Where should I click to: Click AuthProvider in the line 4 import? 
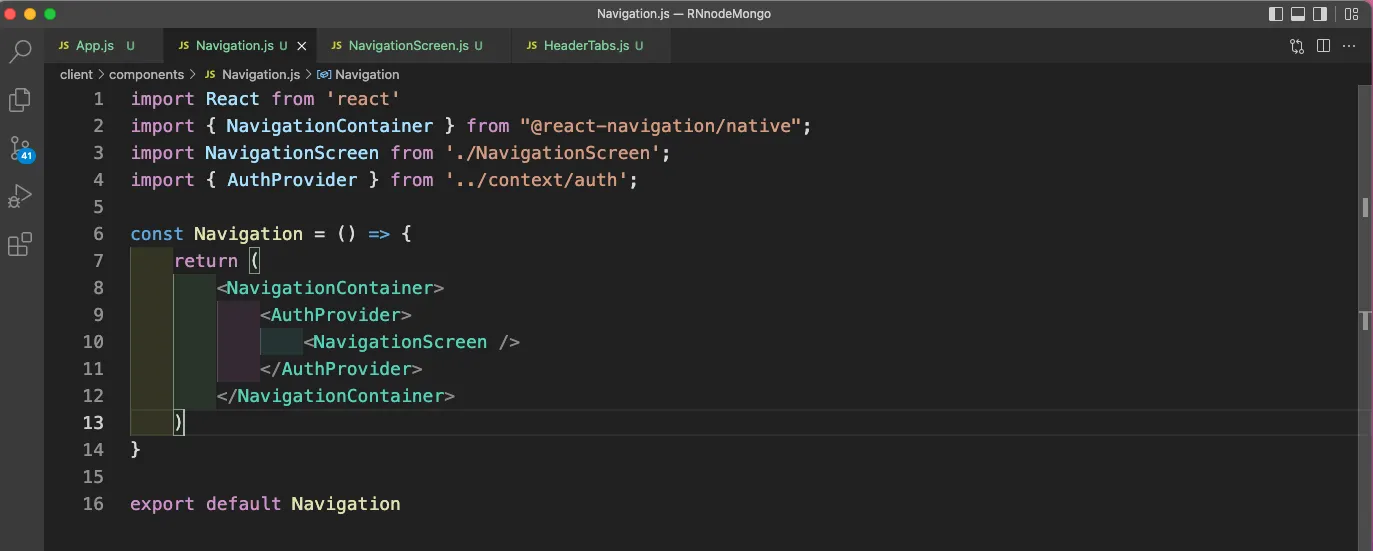click(292, 180)
